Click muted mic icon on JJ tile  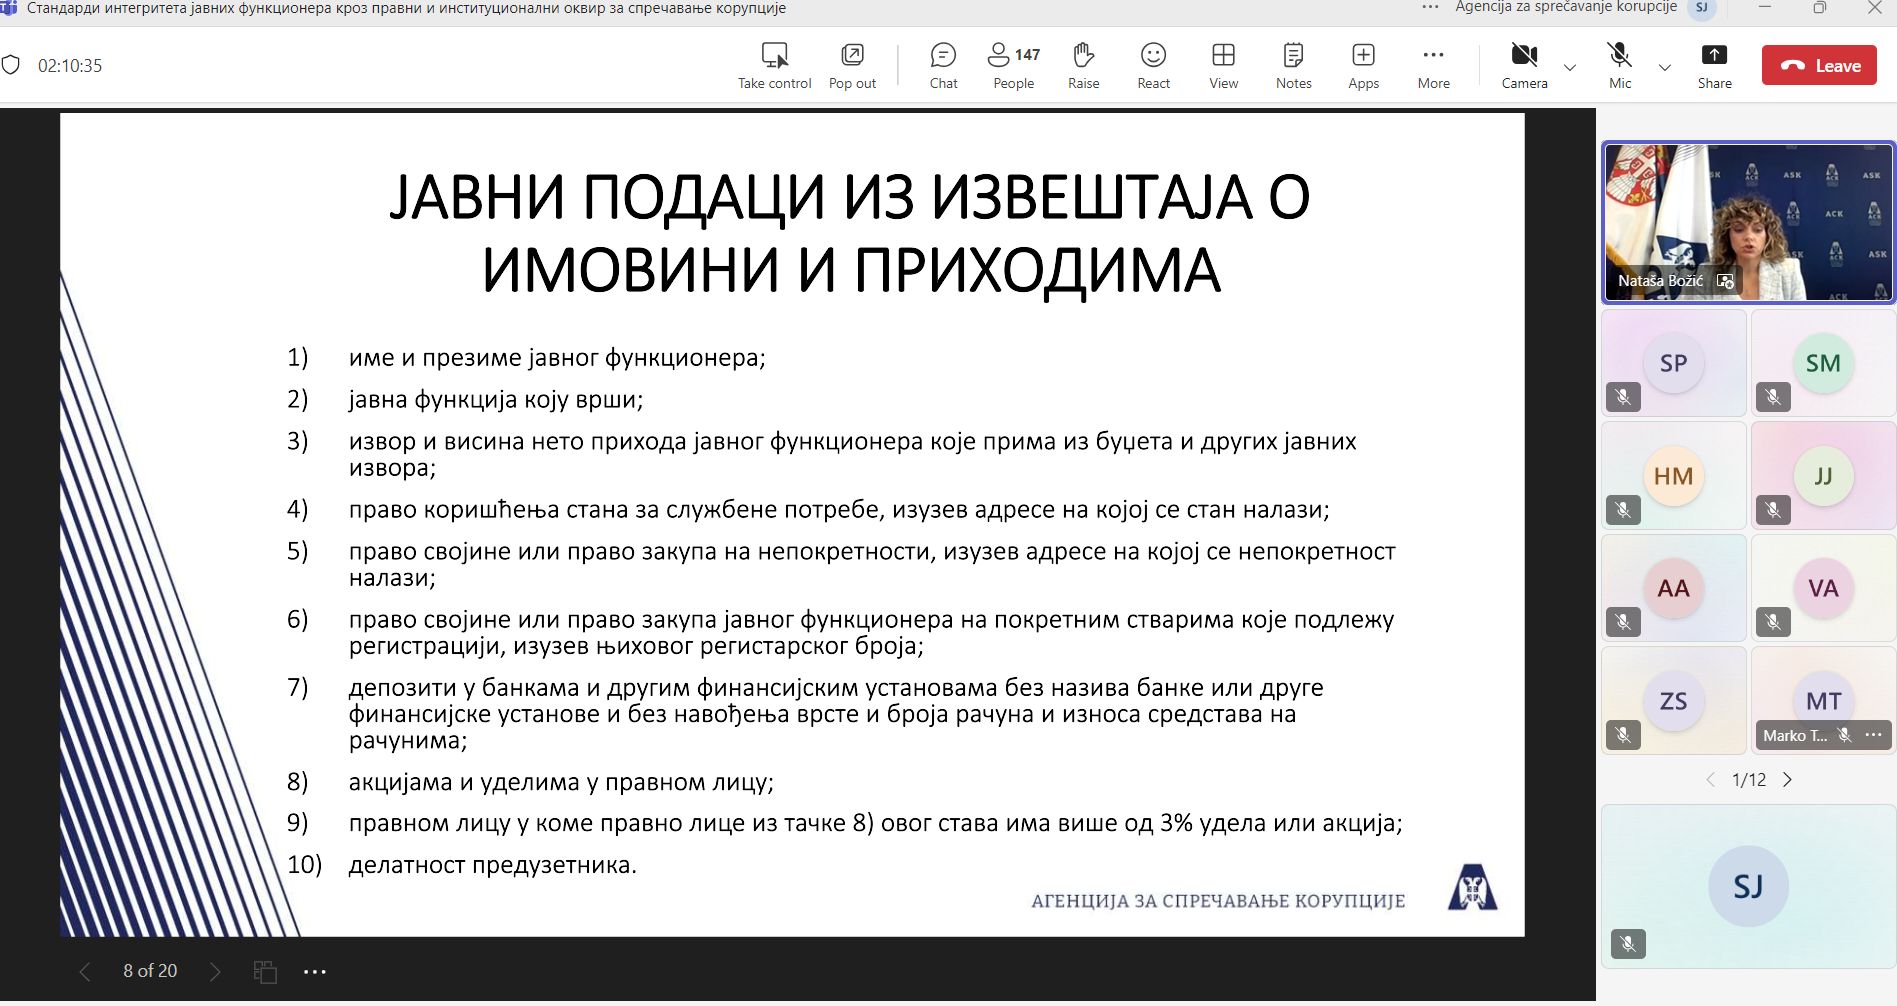point(1773,510)
